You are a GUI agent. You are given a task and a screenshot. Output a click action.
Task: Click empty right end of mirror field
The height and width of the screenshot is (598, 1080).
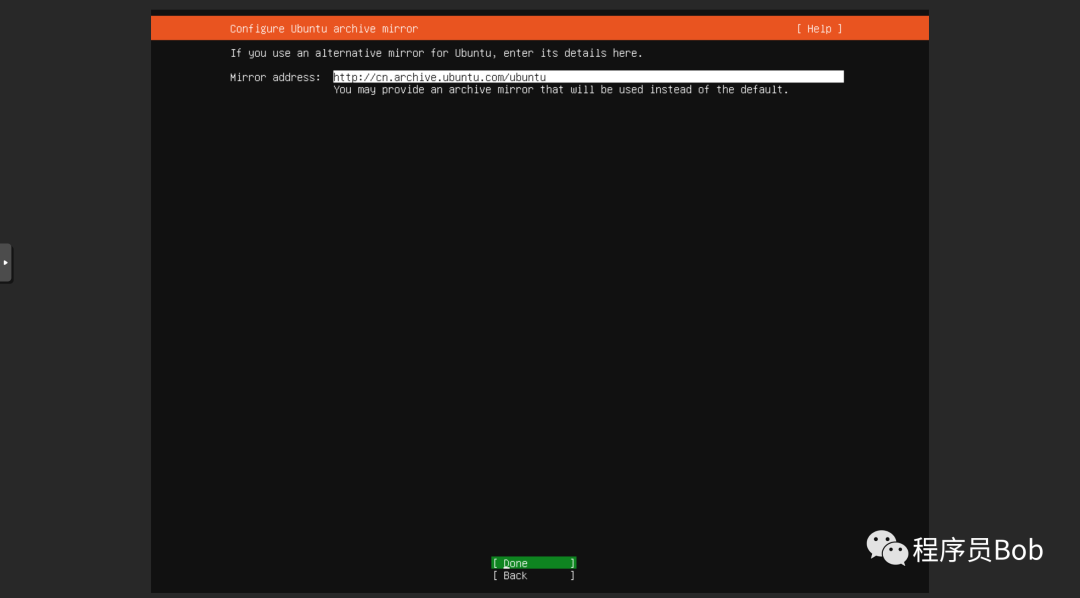pyautogui.click(x=696, y=76)
